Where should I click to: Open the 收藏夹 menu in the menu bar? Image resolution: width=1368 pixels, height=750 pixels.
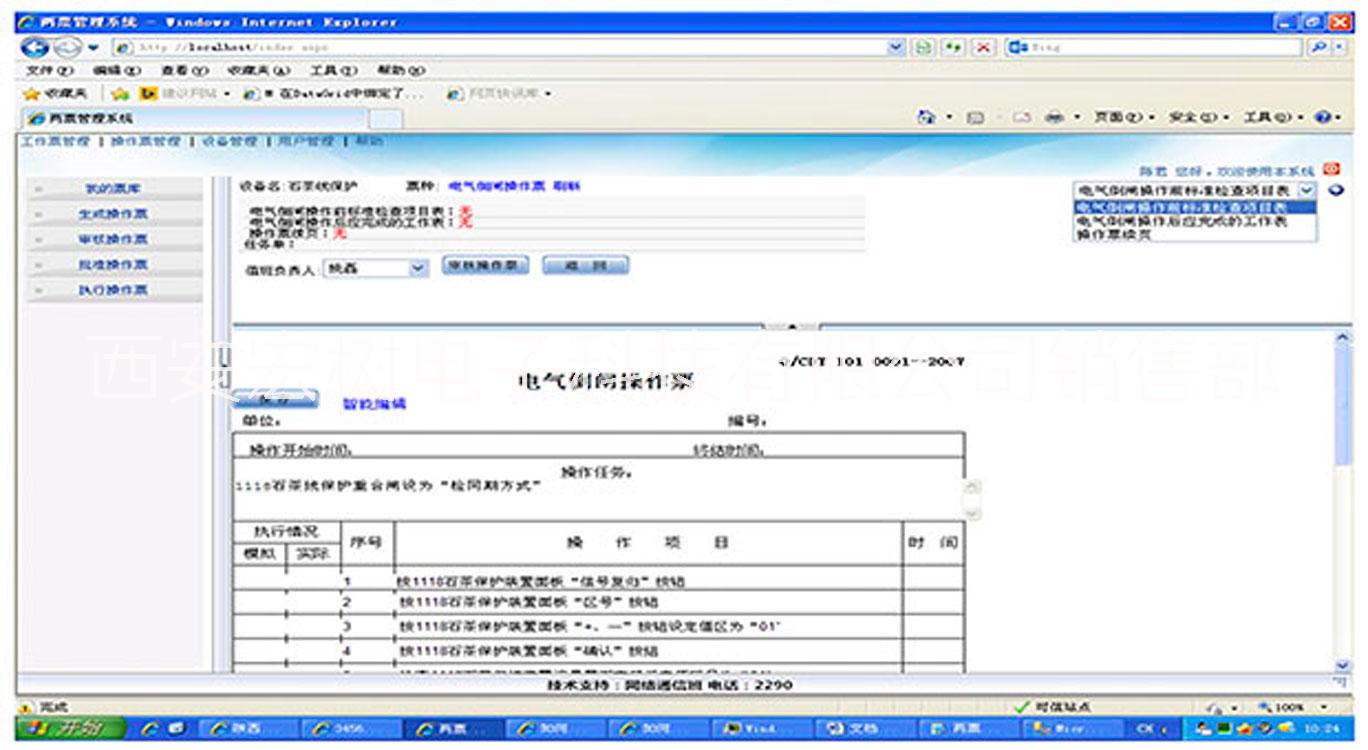pyautogui.click(x=259, y=71)
